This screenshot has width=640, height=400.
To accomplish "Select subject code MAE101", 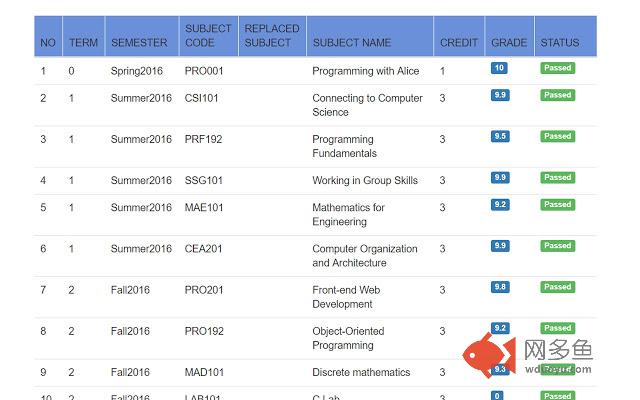I will [x=204, y=207].
